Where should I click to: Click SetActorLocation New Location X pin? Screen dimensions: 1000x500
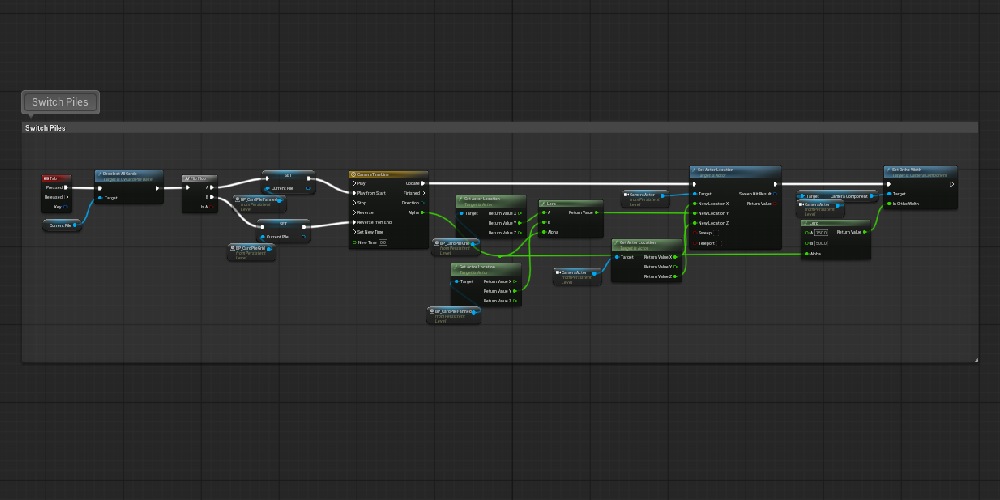pos(696,203)
